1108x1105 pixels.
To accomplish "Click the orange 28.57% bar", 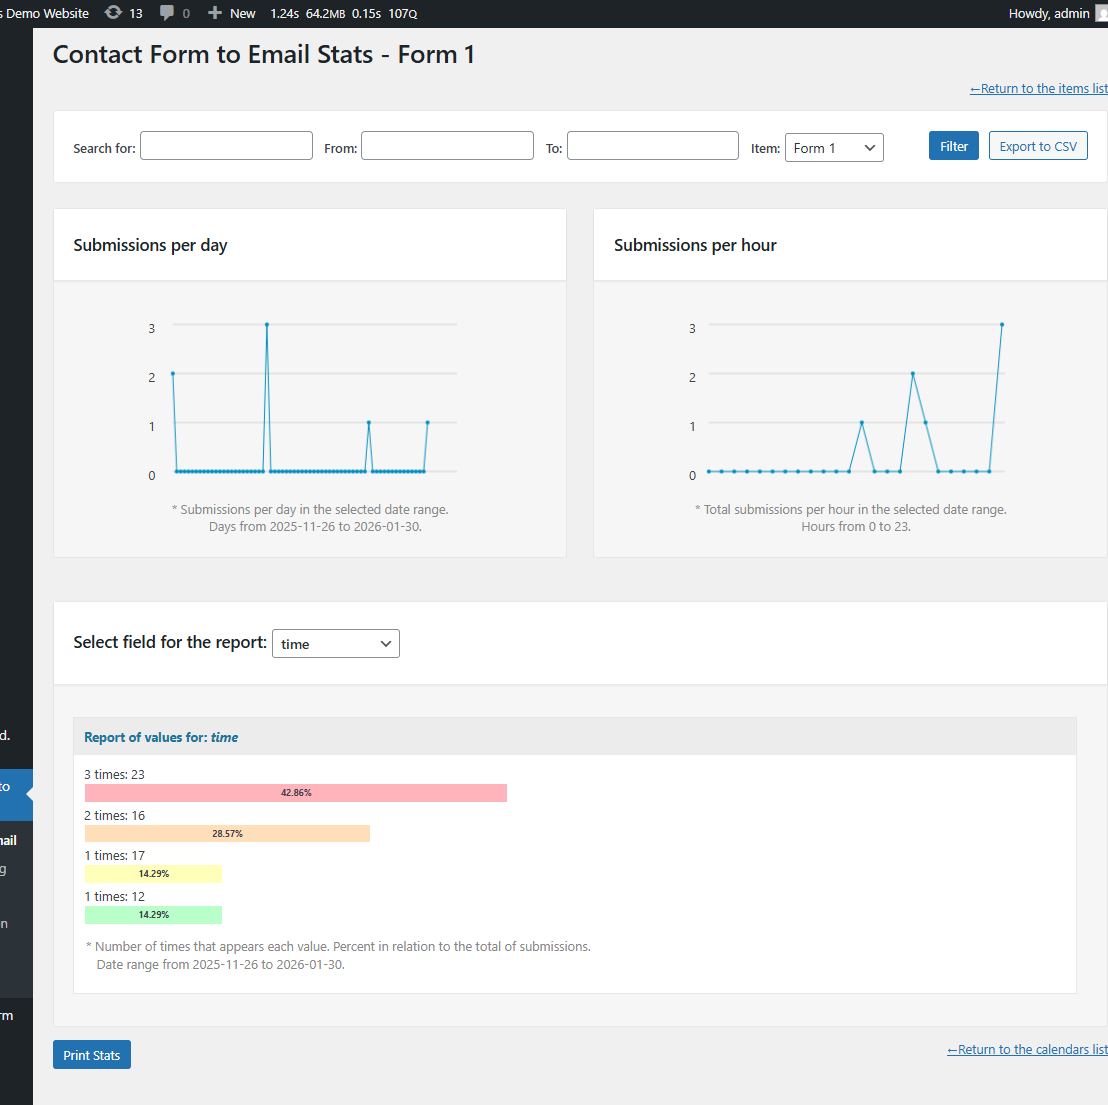I will click(x=227, y=833).
